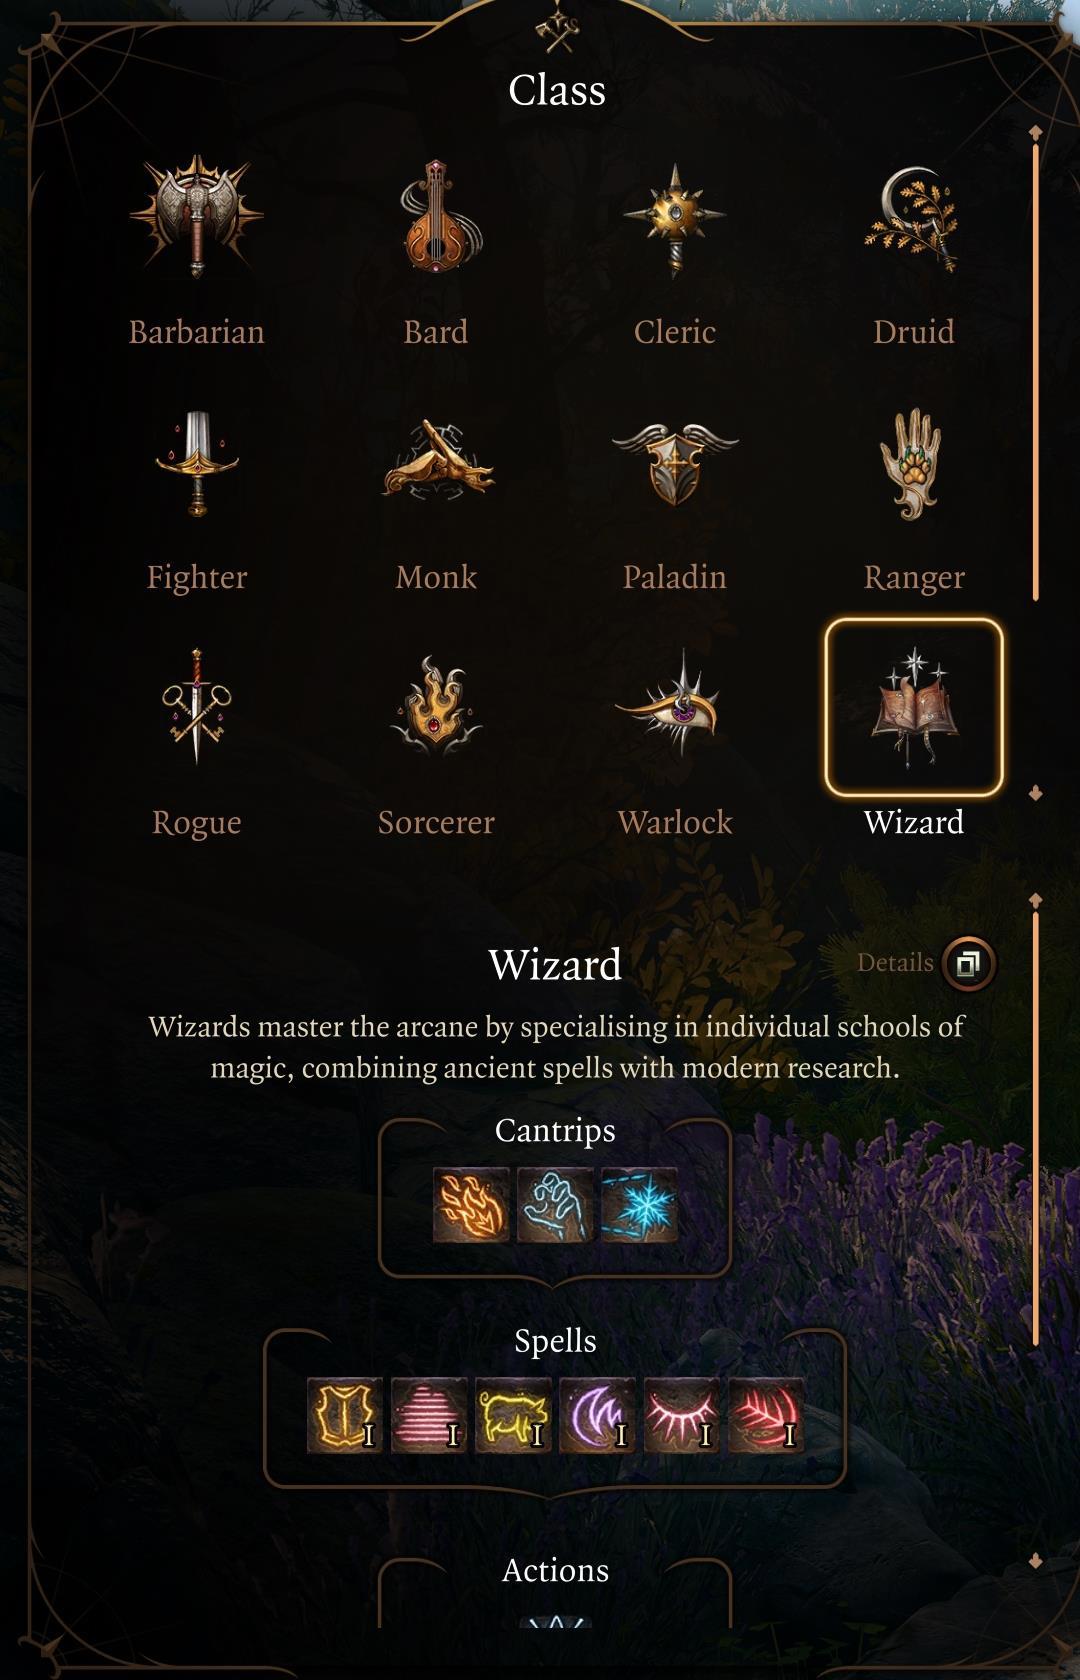Click the purple crescent spell icon
The height and width of the screenshot is (1680, 1080).
597,1415
